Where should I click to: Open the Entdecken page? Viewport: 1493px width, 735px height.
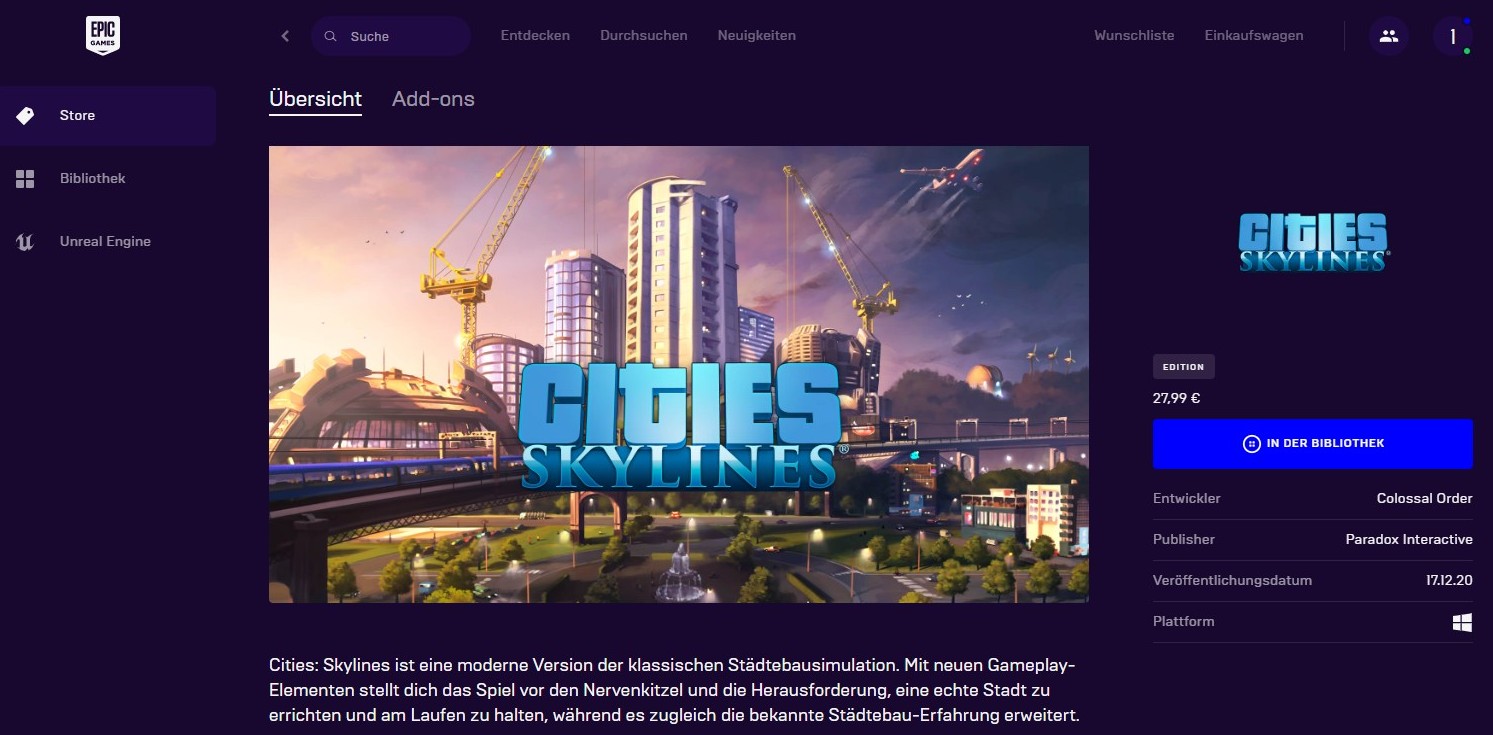tap(535, 36)
